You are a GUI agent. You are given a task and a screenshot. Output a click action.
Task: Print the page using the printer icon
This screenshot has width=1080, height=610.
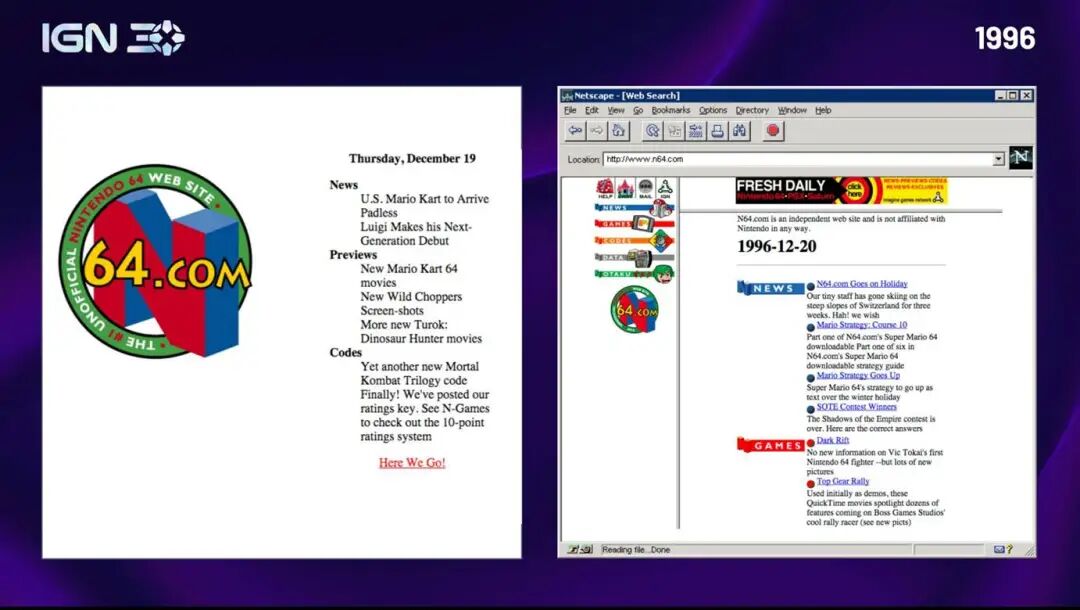point(718,131)
